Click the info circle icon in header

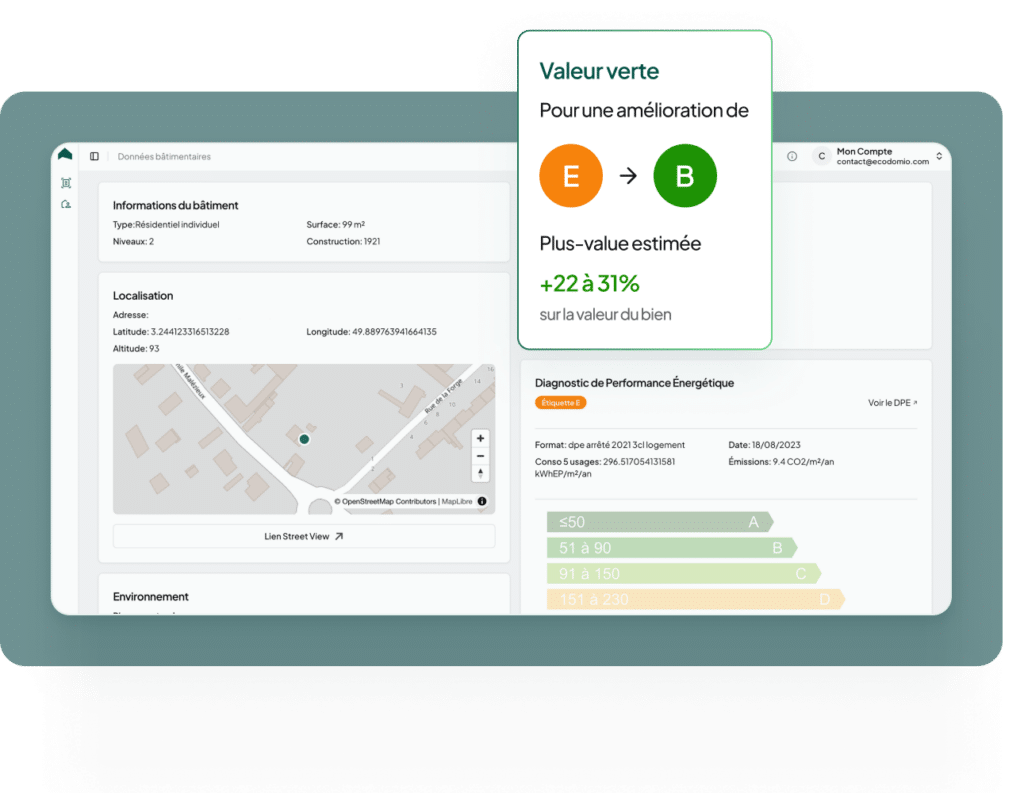coord(792,156)
